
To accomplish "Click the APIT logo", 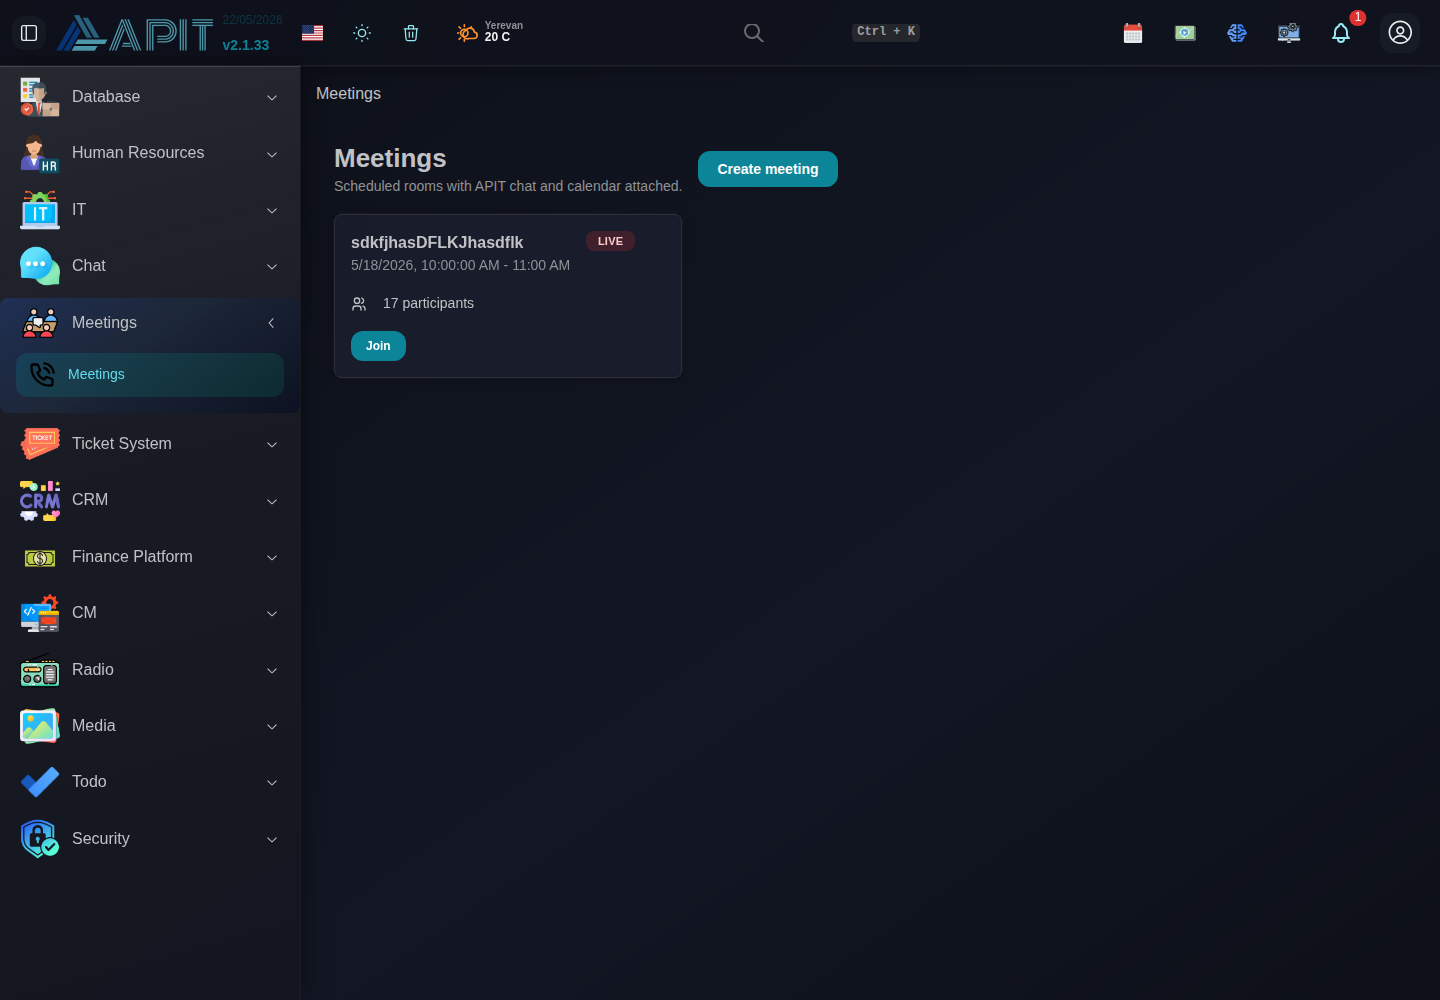I will pyautogui.click(x=135, y=33).
